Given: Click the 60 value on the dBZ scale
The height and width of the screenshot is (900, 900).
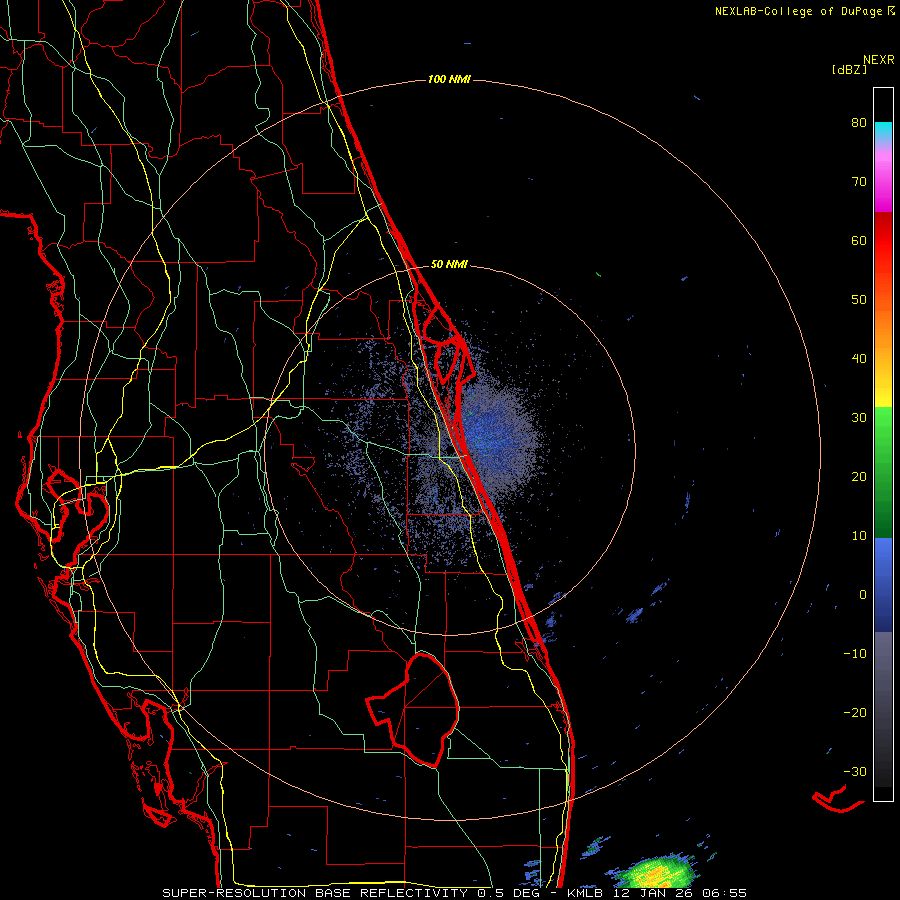Looking at the screenshot, I should (859, 240).
